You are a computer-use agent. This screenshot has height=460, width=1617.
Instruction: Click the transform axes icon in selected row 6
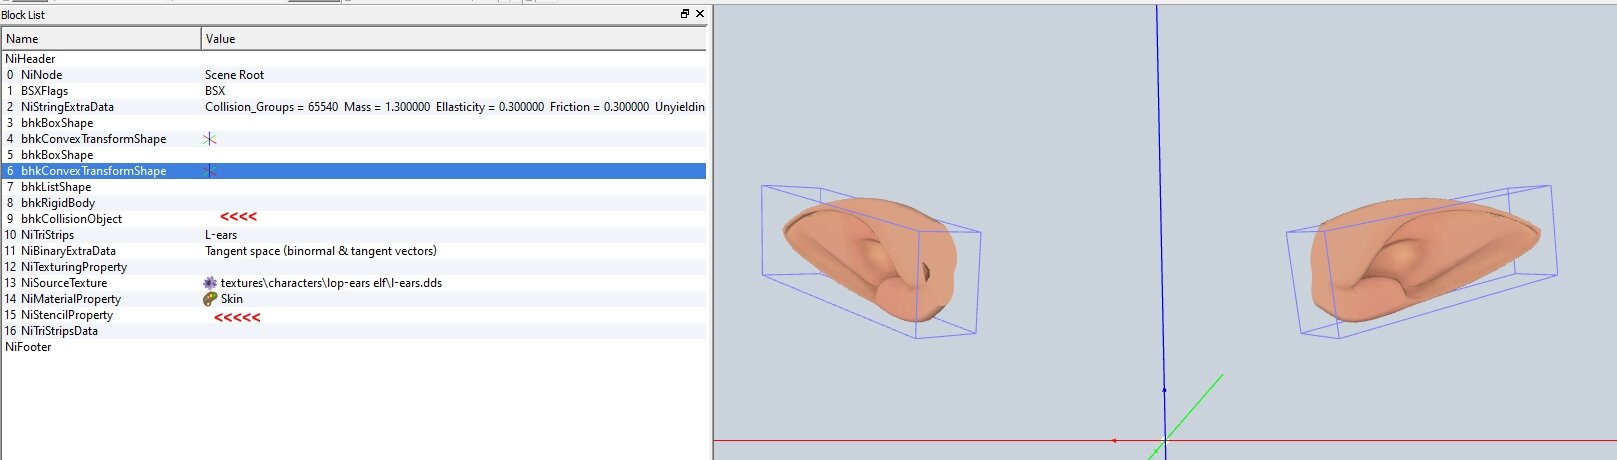pyautogui.click(x=210, y=171)
